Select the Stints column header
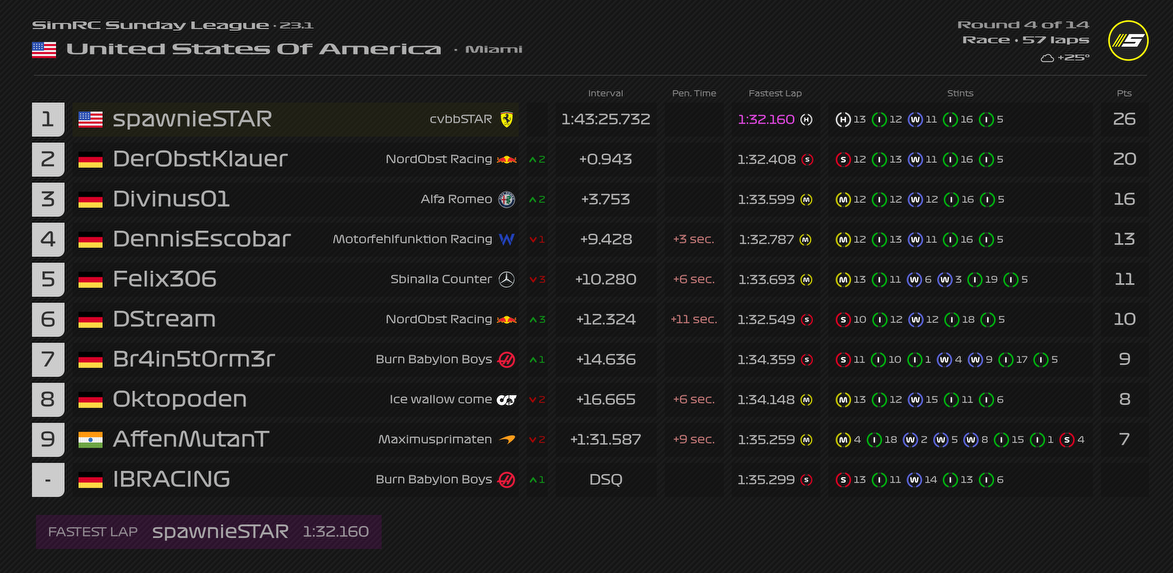 (x=960, y=93)
